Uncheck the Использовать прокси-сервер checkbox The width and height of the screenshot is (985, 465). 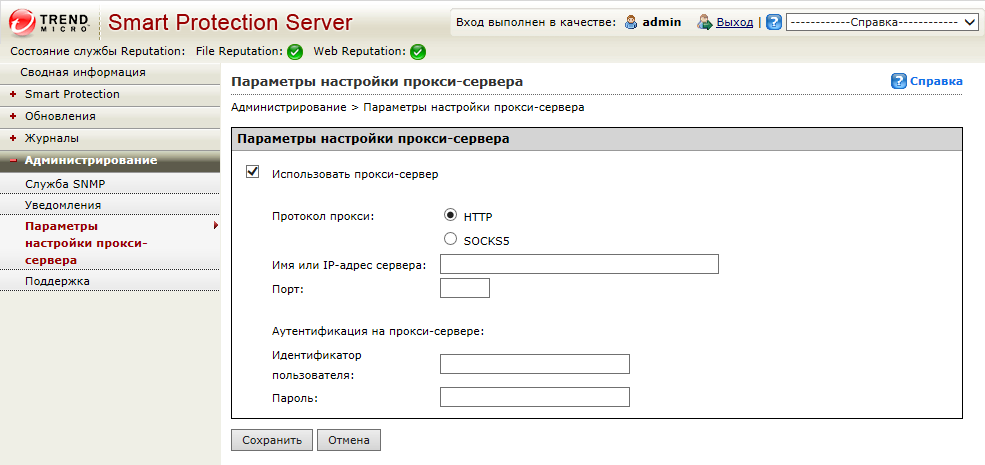pyautogui.click(x=252, y=173)
